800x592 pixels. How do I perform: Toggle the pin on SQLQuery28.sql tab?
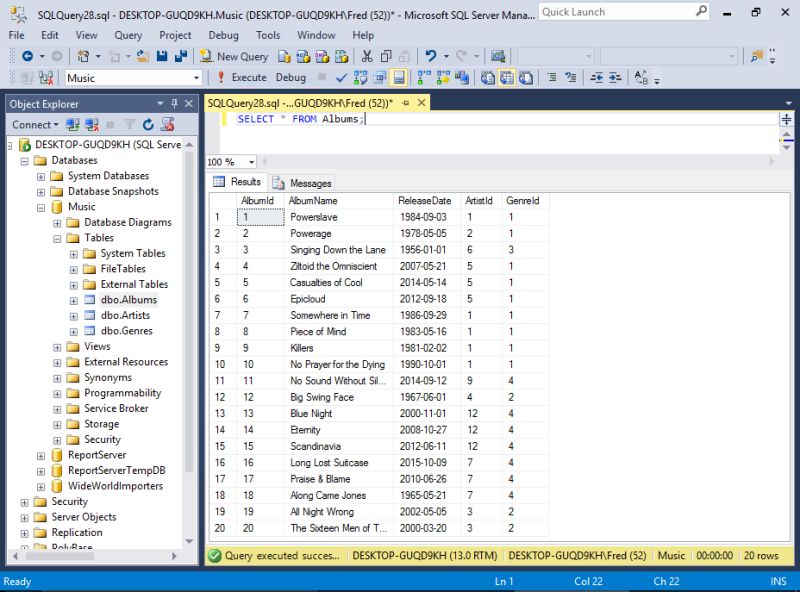click(406, 103)
